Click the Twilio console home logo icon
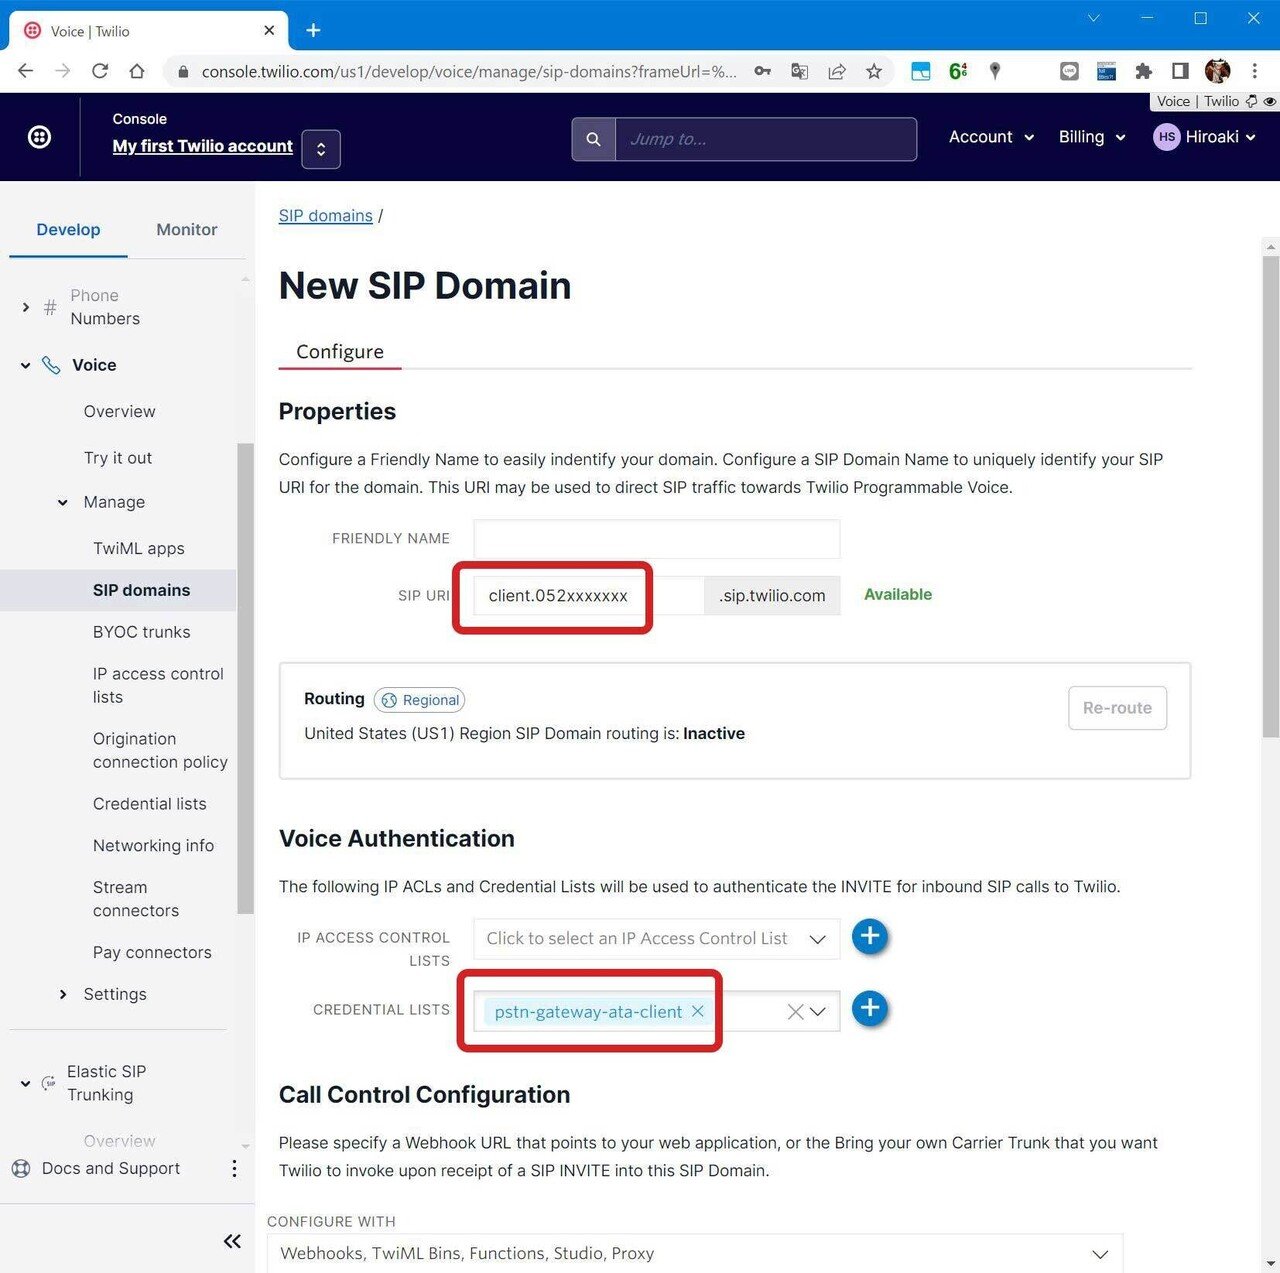 pyautogui.click(x=39, y=137)
